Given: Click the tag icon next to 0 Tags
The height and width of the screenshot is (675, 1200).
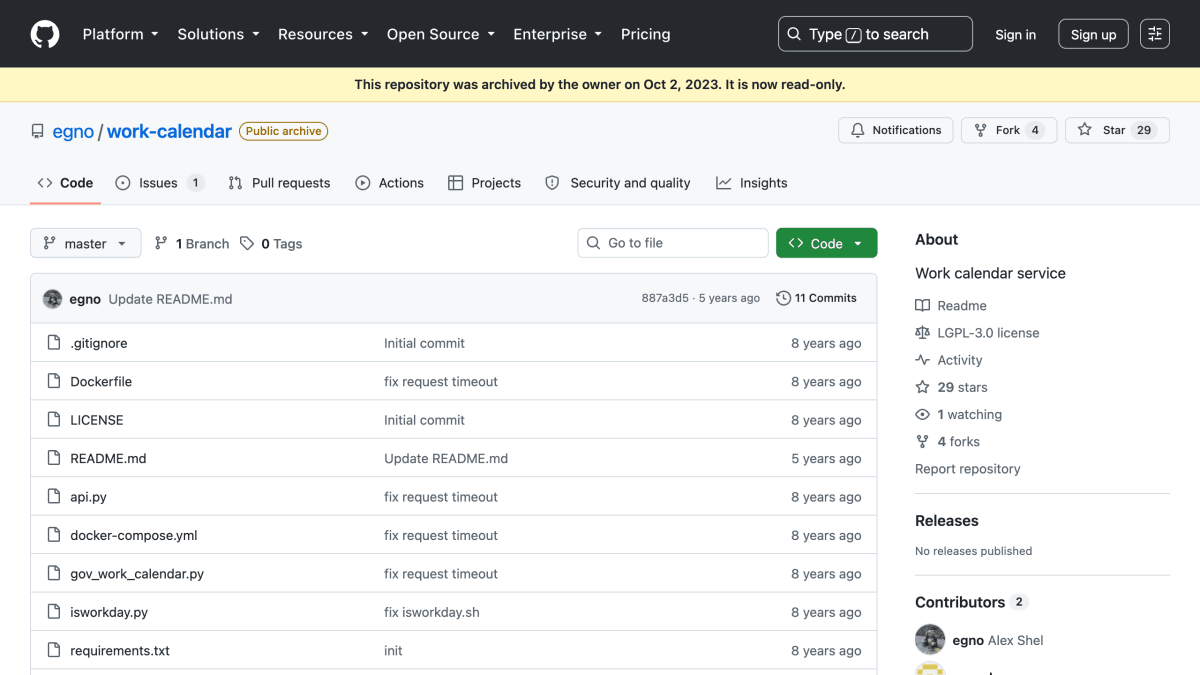Looking at the screenshot, I should pyautogui.click(x=247, y=243).
